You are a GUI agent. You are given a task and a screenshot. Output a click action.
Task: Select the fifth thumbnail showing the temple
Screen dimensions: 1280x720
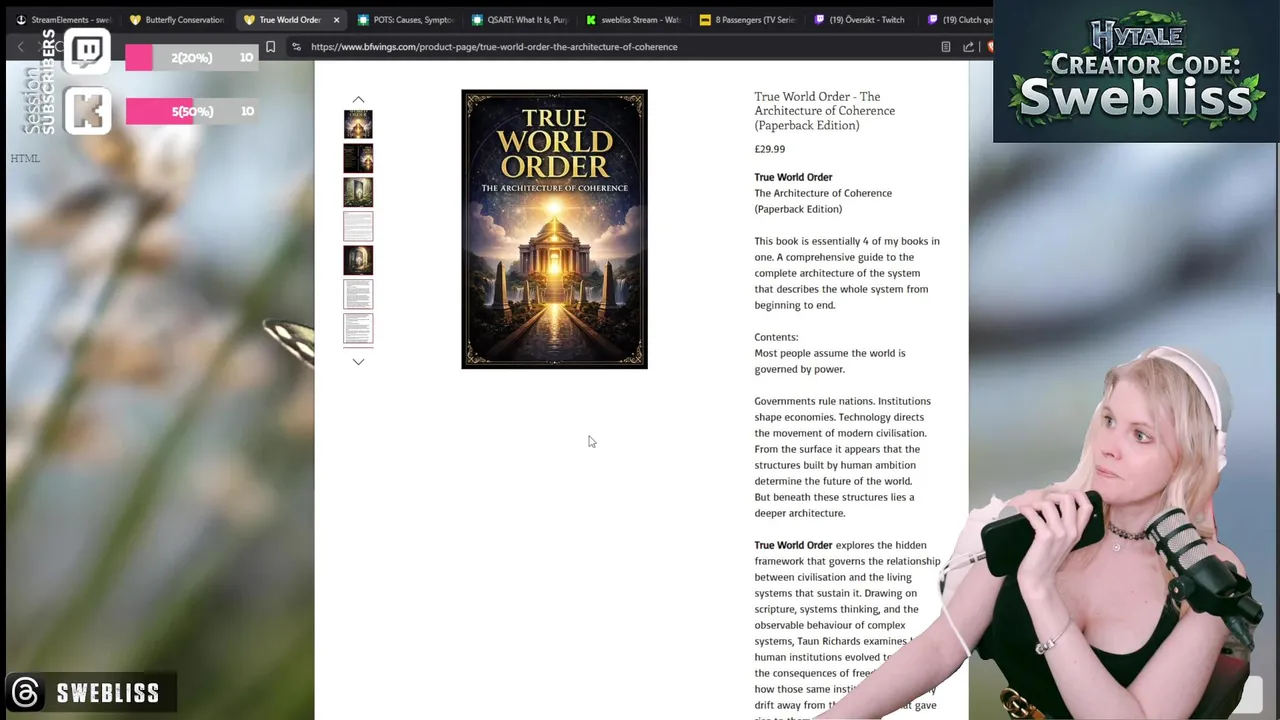(358, 260)
